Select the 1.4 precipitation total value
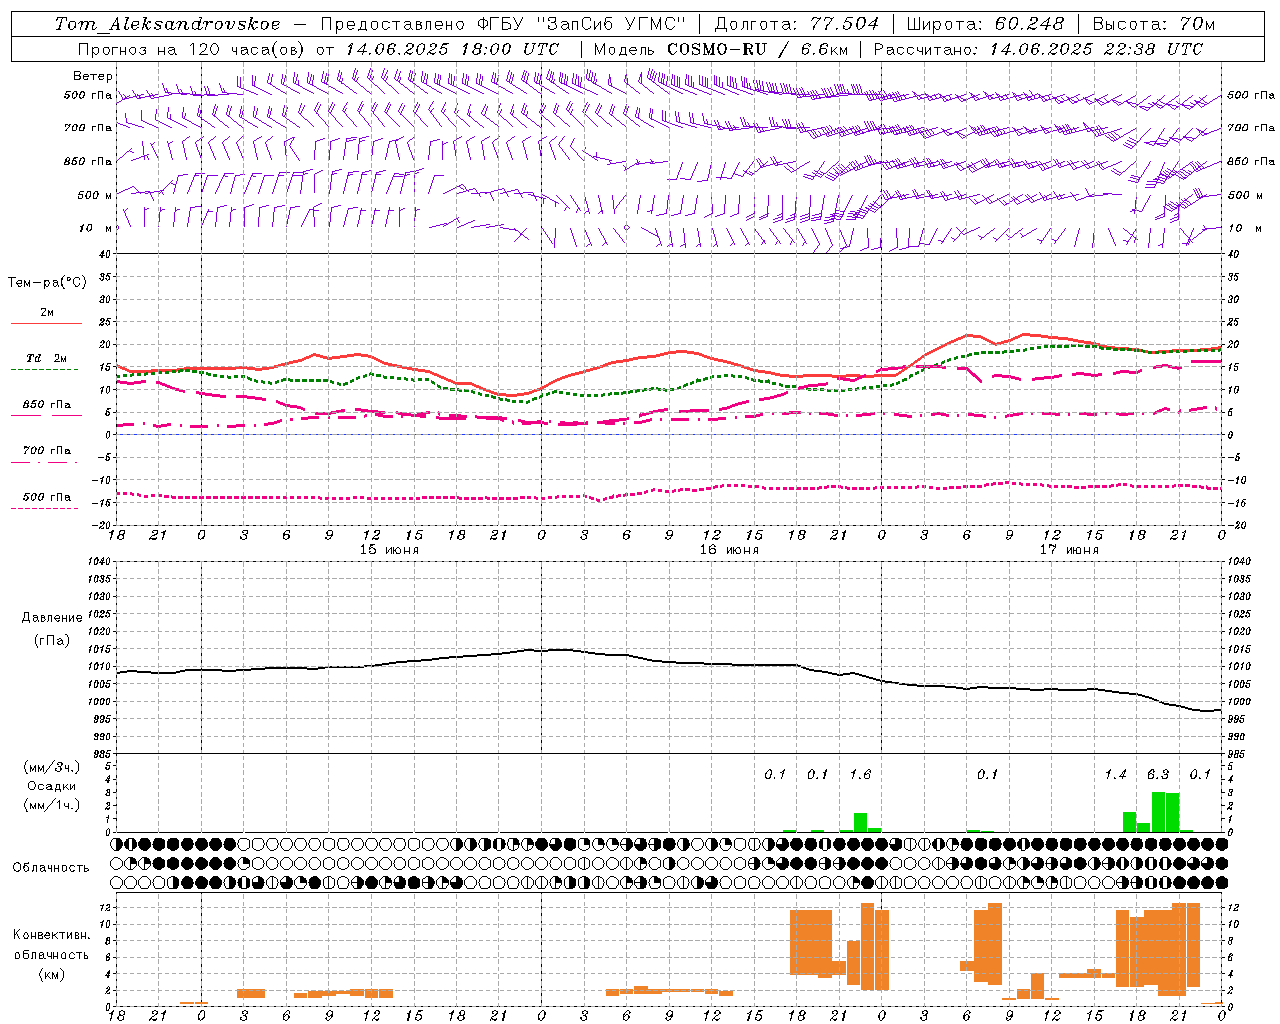 tap(1116, 774)
